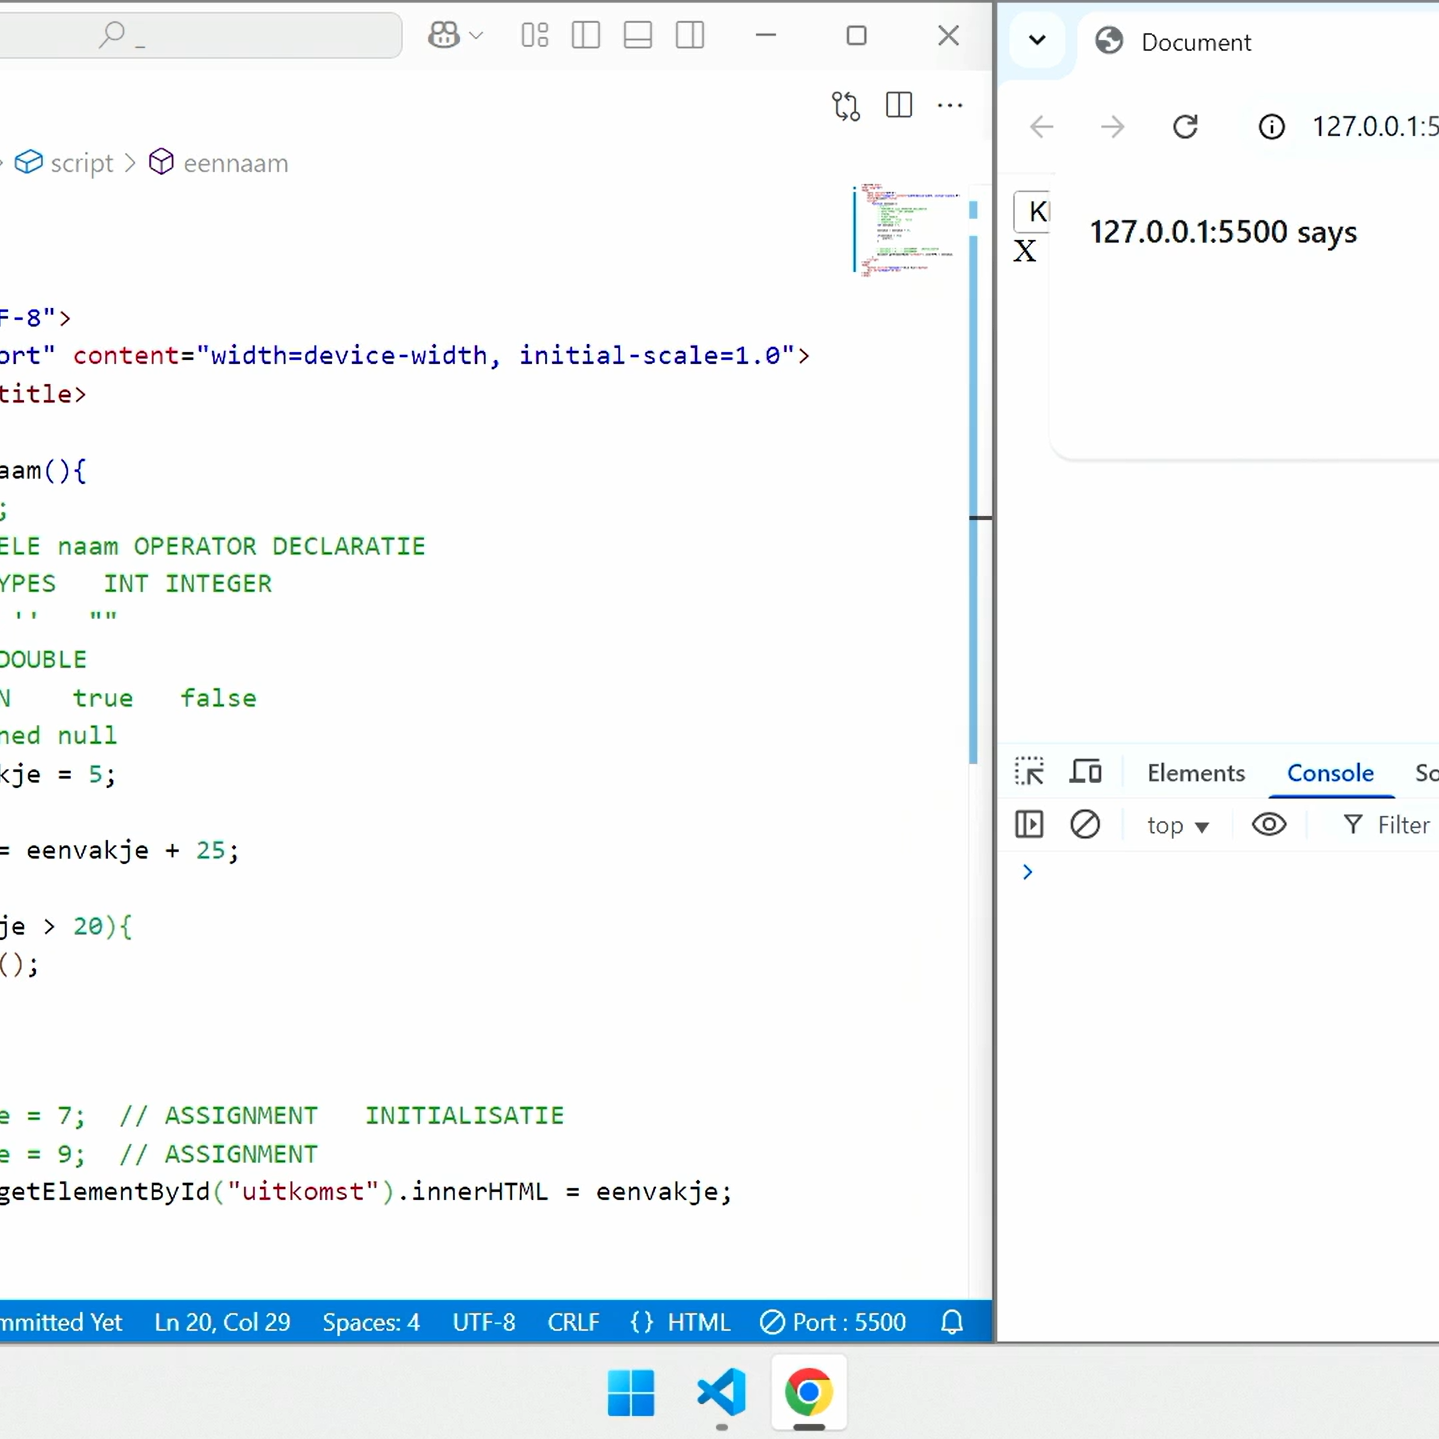Screen dimensions: 1439x1439
Task: Click the compare changes icon
Action: (x=846, y=106)
